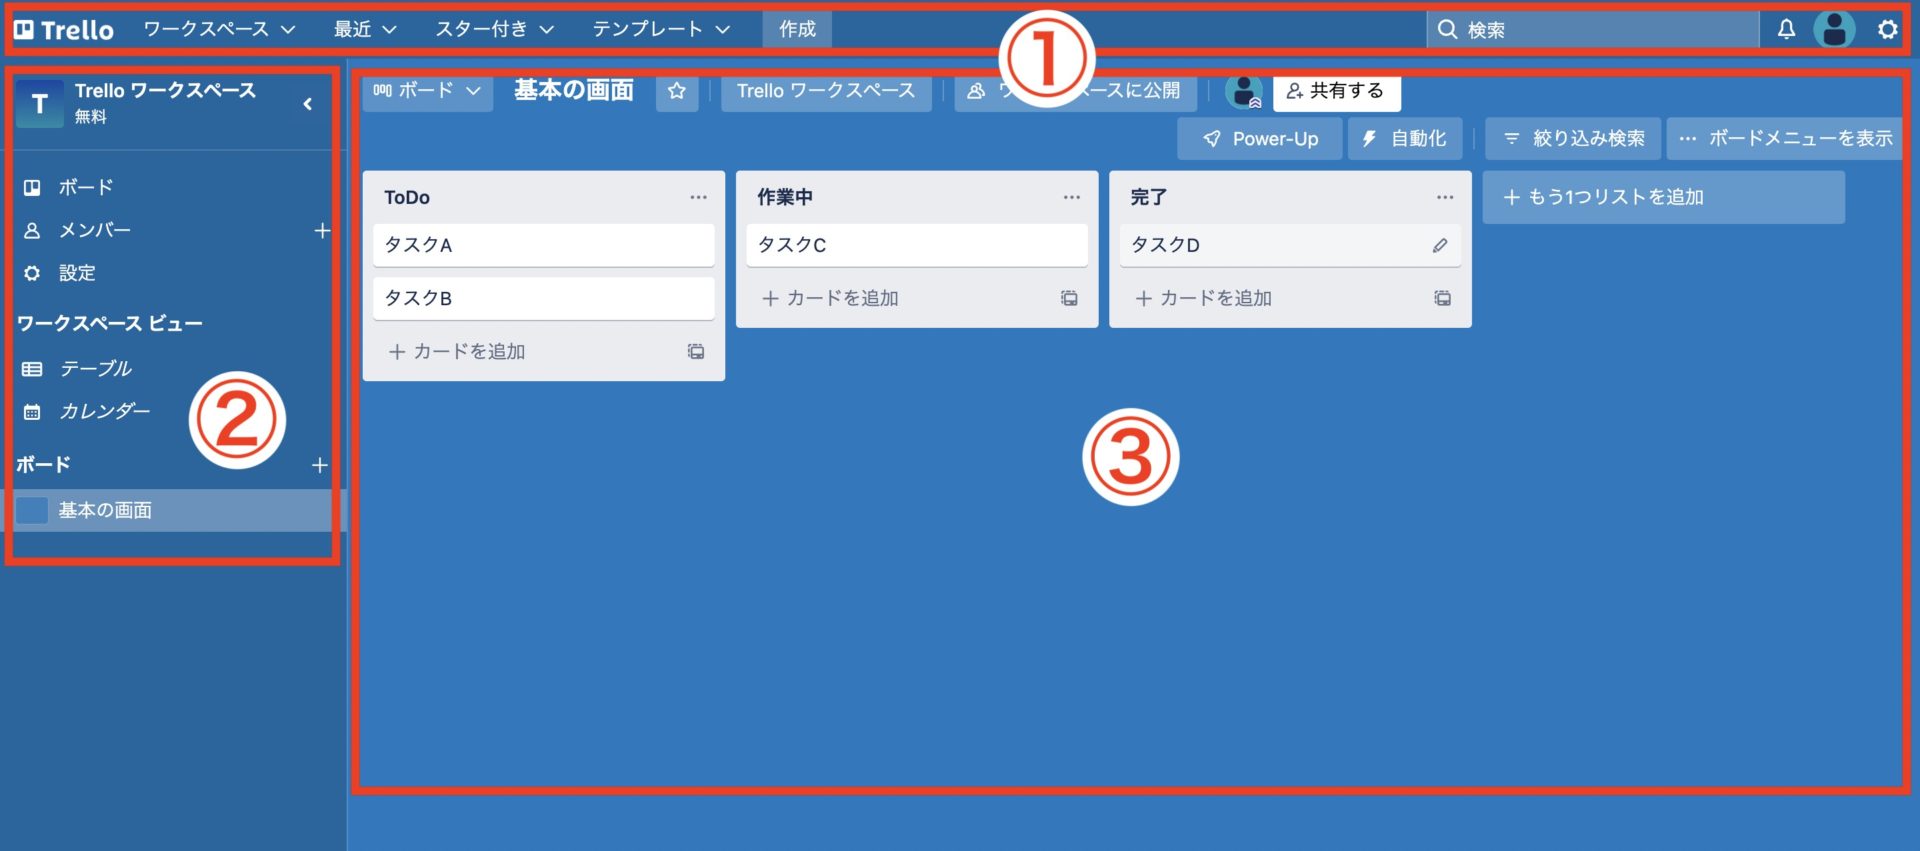
Task: Click the ToDo list title
Action: pyautogui.click(x=407, y=198)
